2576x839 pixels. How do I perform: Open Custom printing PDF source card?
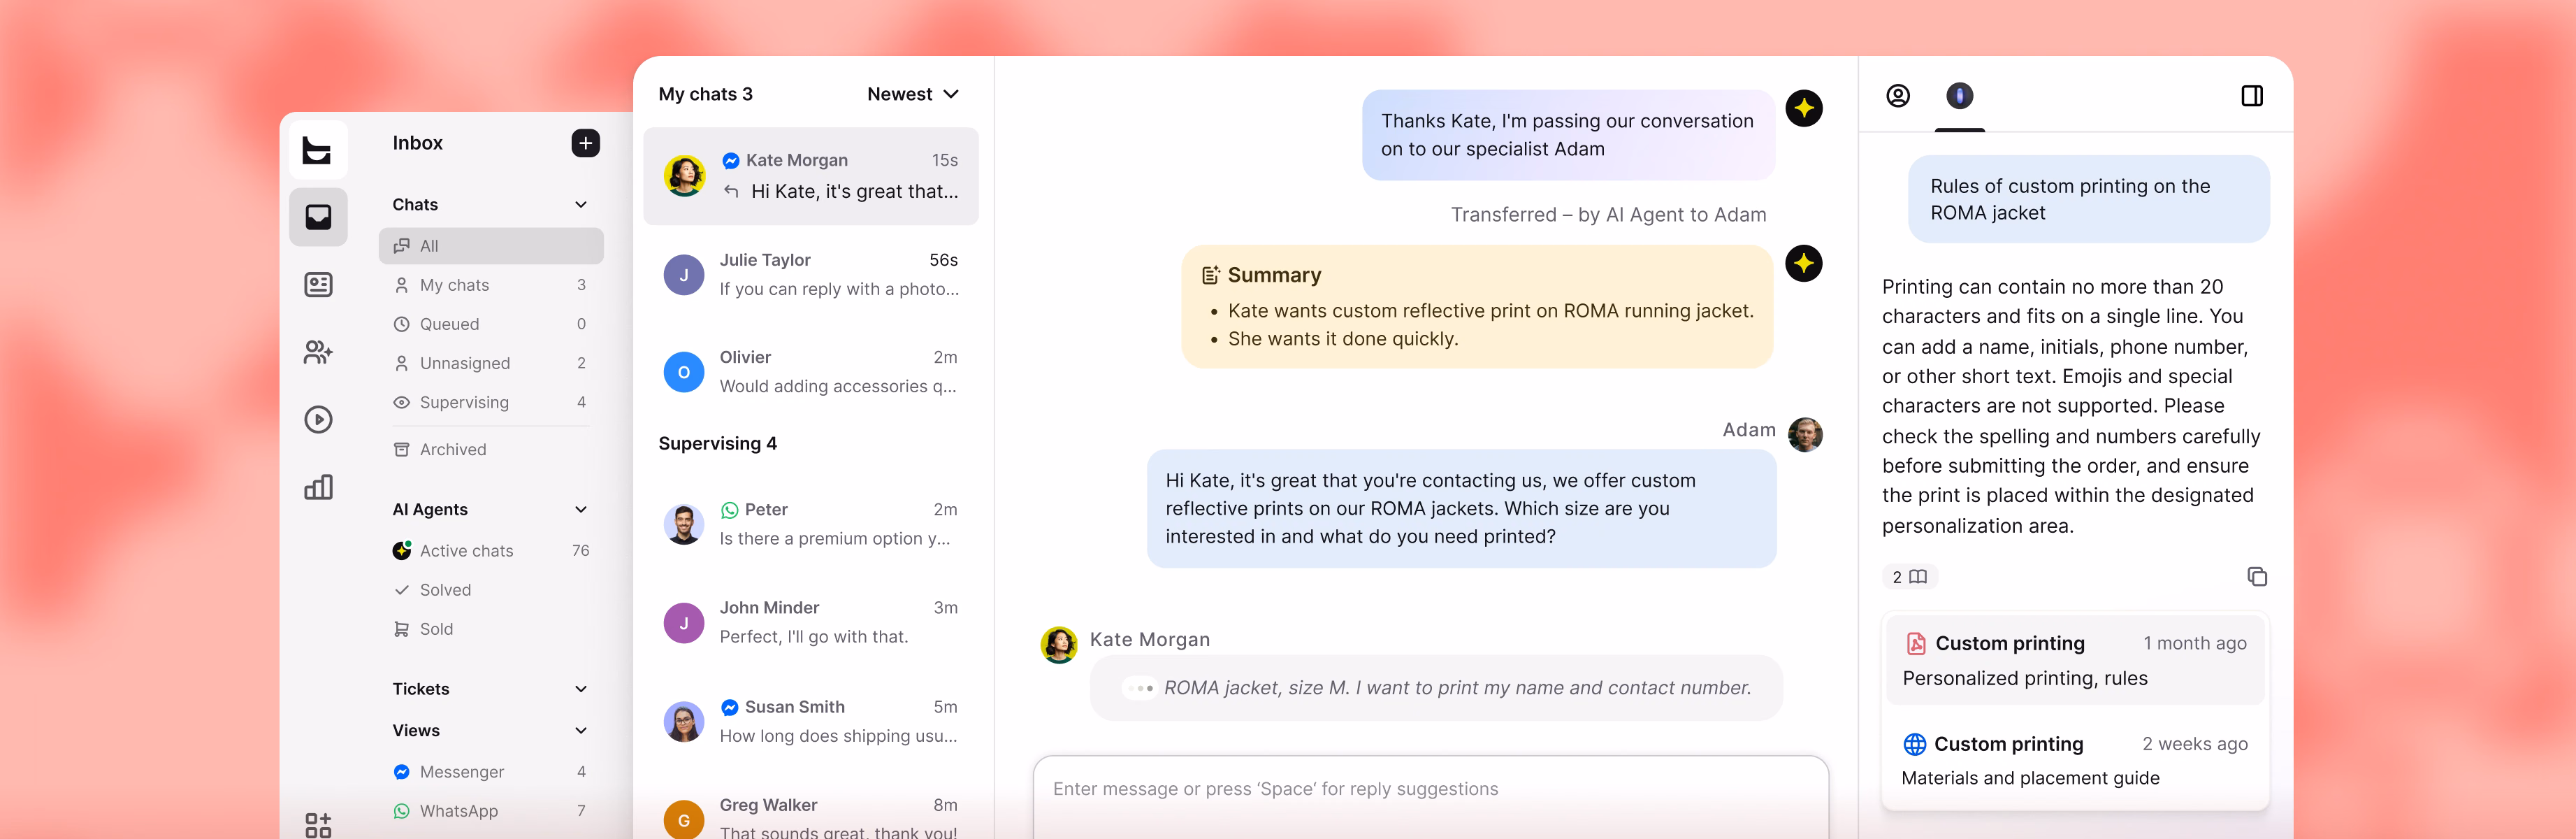[x=2075, y=660]
